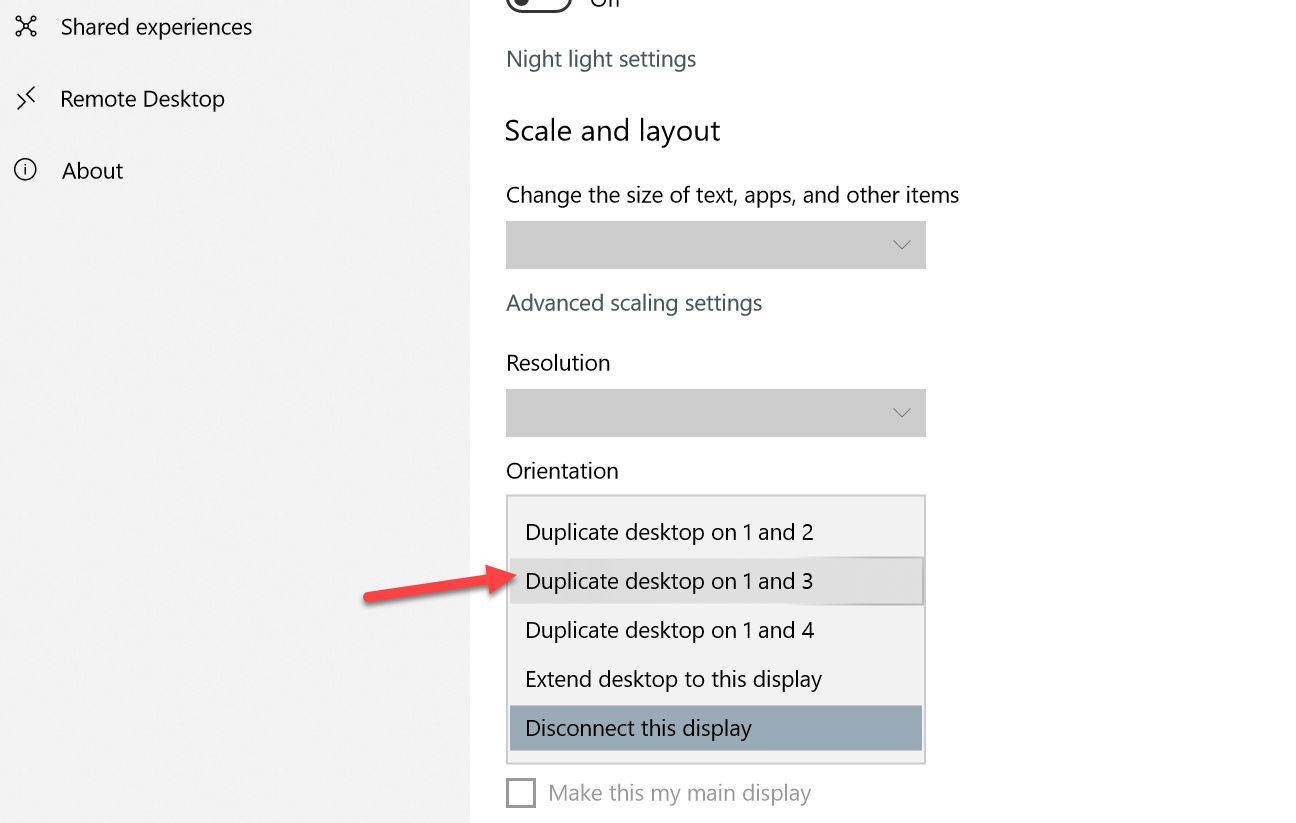This screenshot has height=823, width=1296.
Task: Click the Remote Desktop icon in sidebar
Action: coord(26,98)
